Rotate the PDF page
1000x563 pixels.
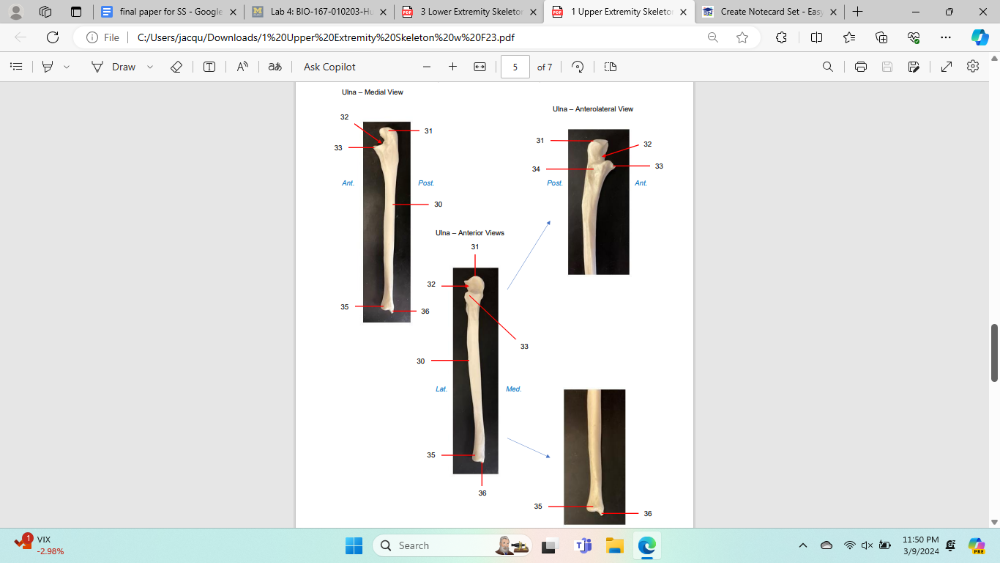tap(577, 67)
